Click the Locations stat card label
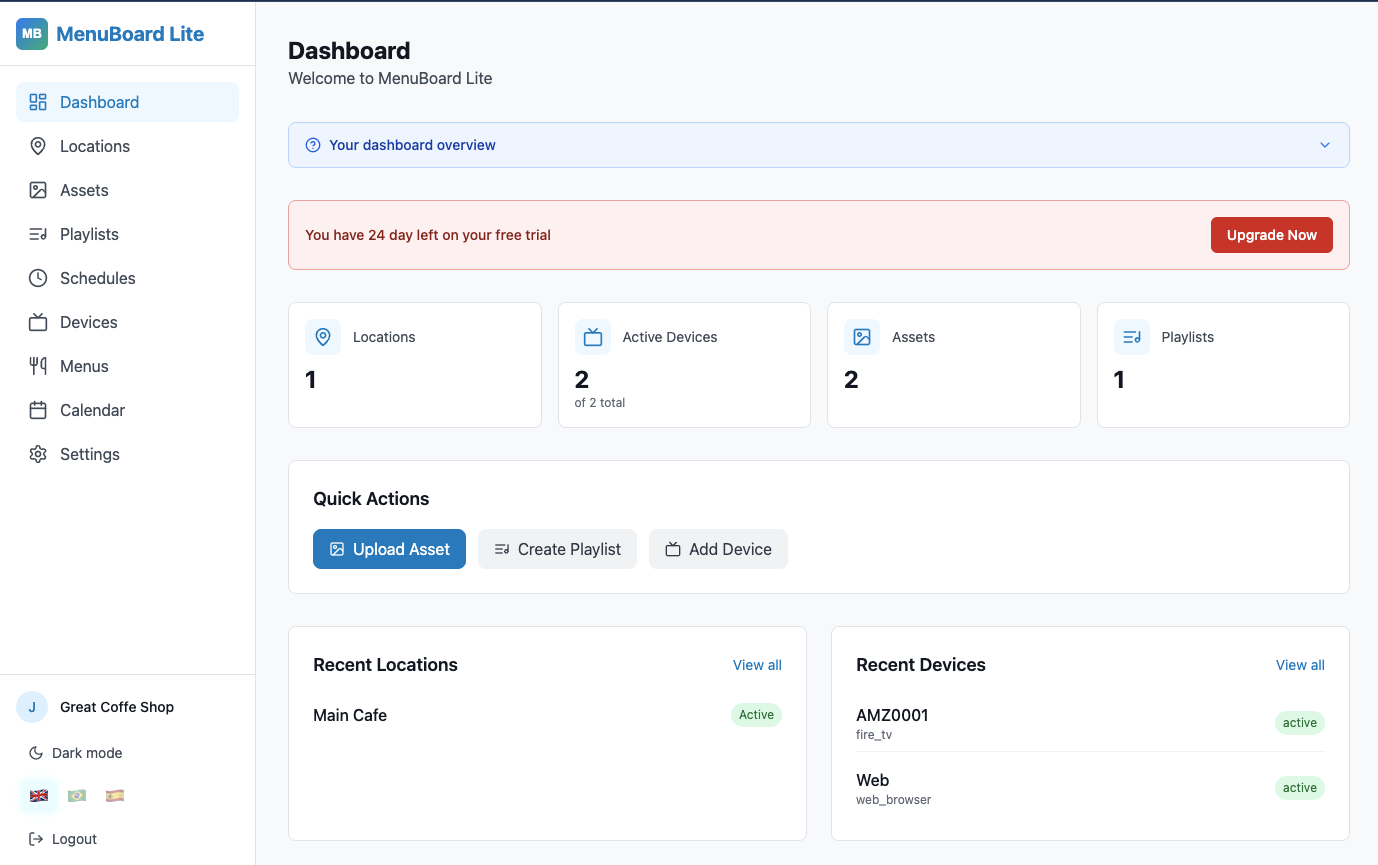Image resolution: width=1378 pixels, height=865 pixels. [384, 337]
